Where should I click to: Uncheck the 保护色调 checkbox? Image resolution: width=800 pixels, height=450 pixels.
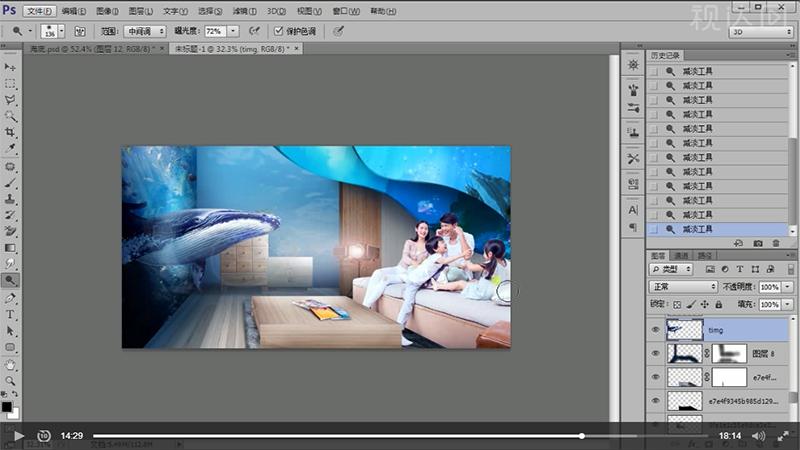(x=278, y=31)
